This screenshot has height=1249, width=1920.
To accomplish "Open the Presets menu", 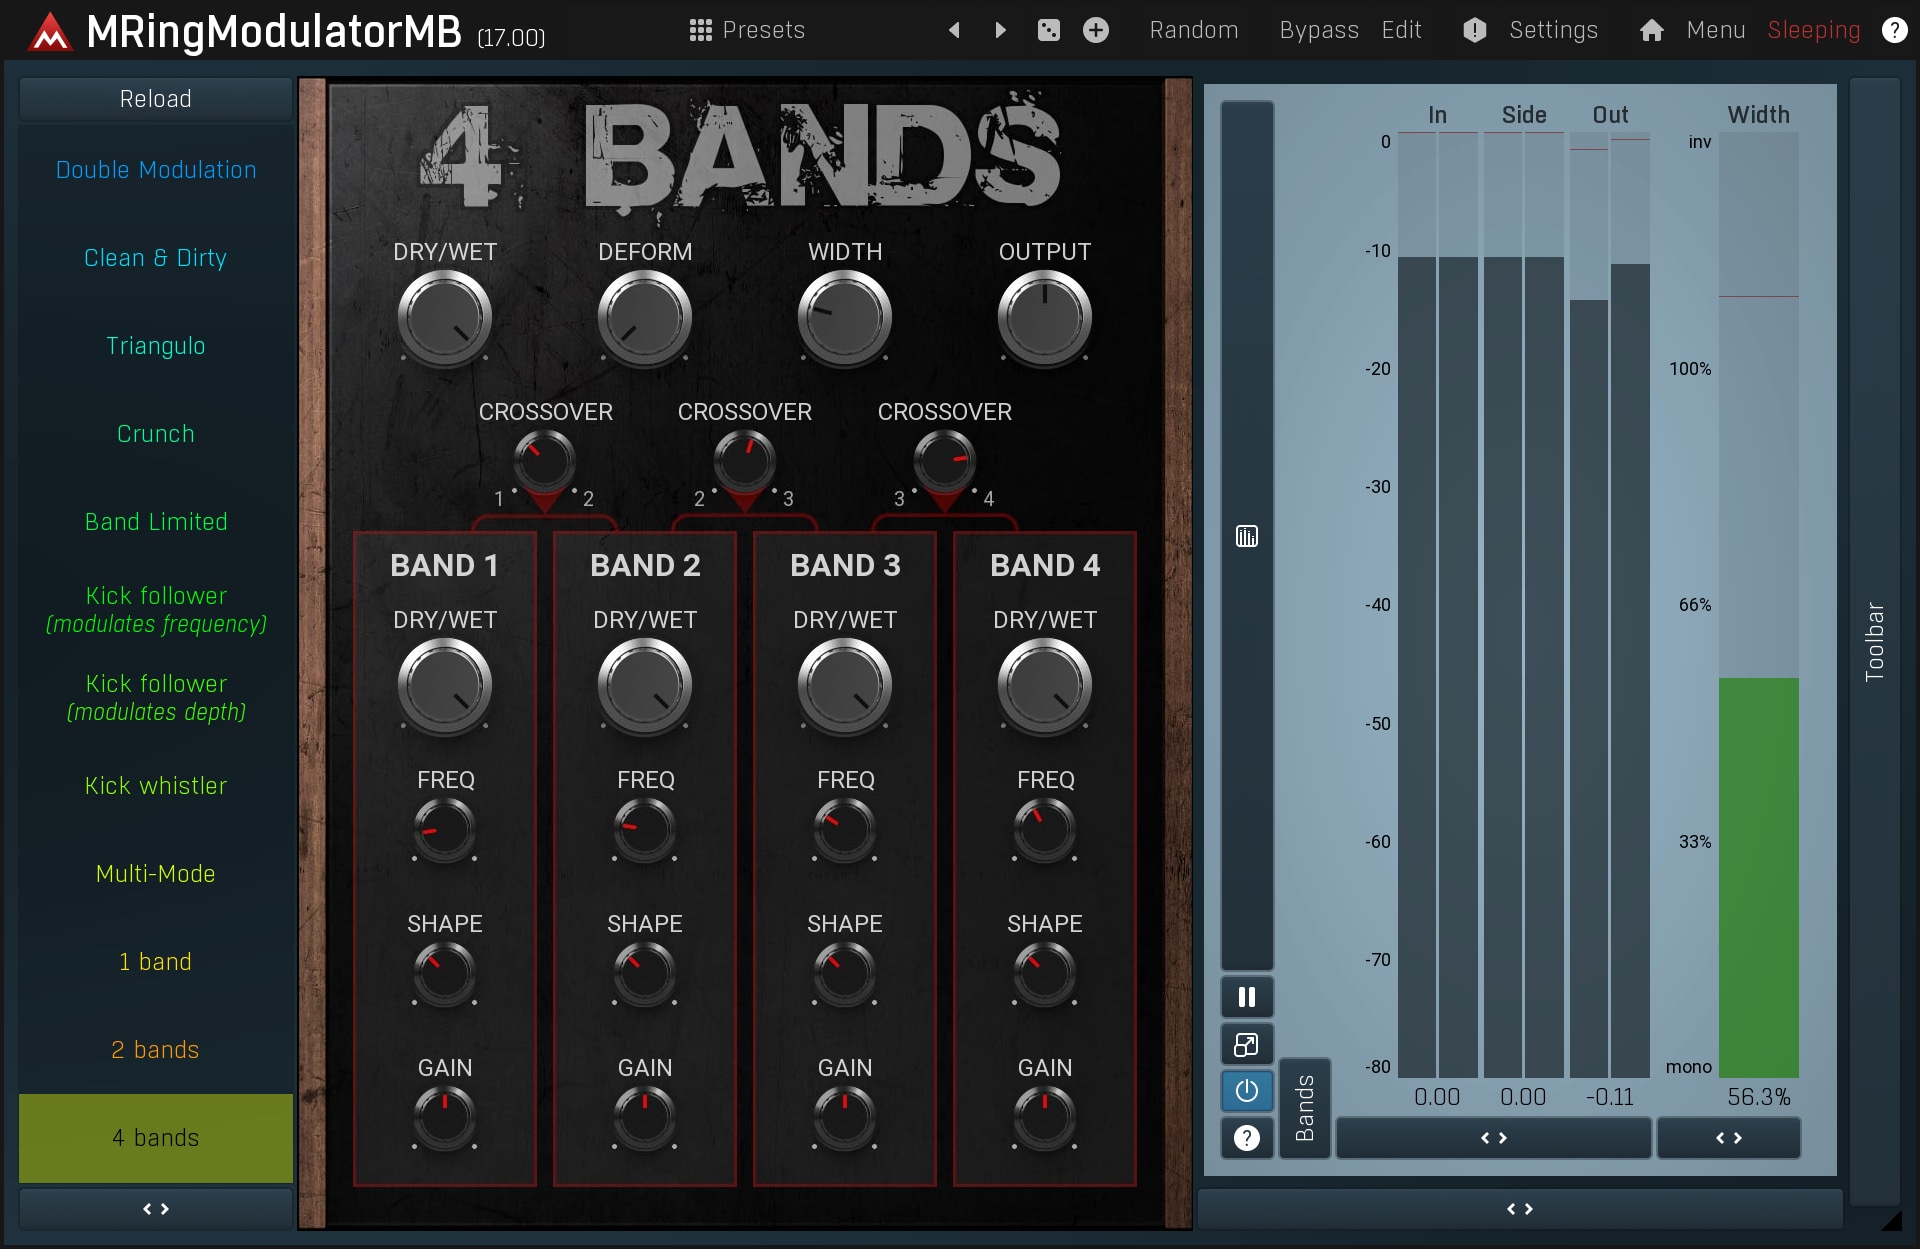I will (x=747, y=30).
